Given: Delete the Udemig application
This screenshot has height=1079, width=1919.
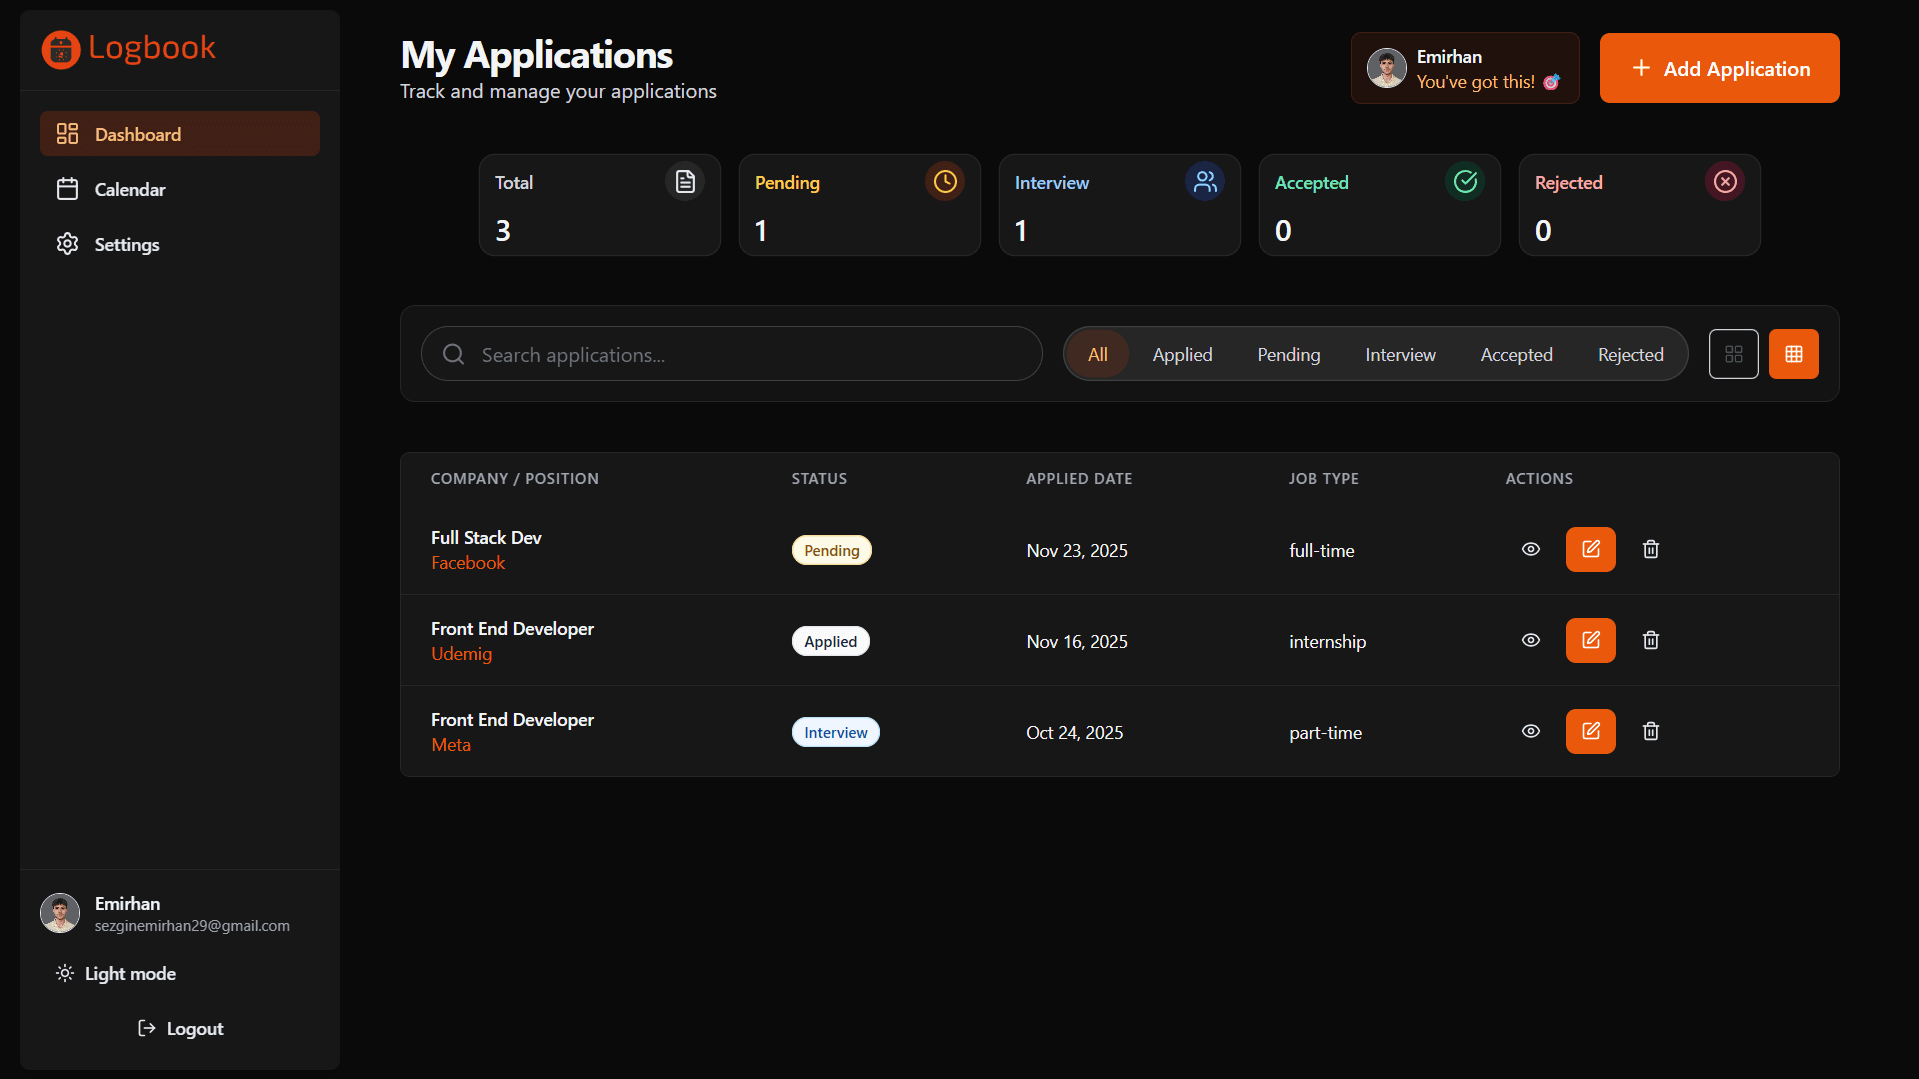Looking at the screenshot, I should 1650,640.
